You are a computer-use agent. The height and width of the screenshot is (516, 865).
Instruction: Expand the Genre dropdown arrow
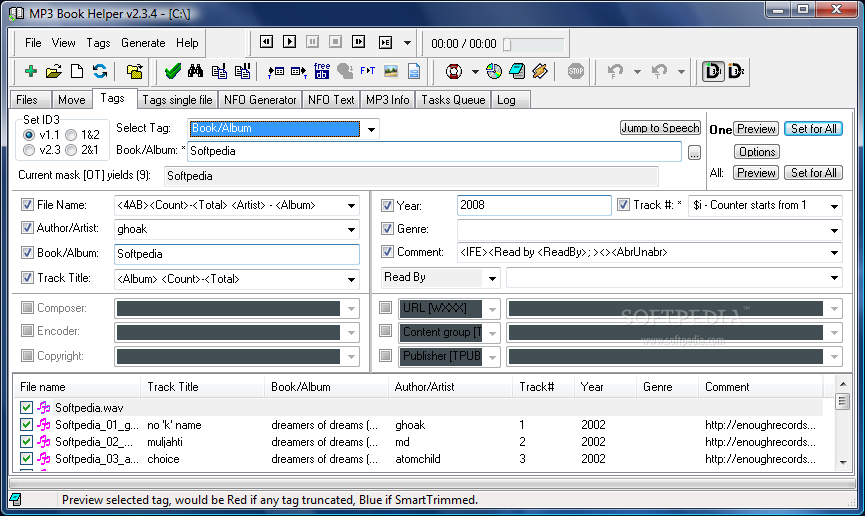[834, 231]
